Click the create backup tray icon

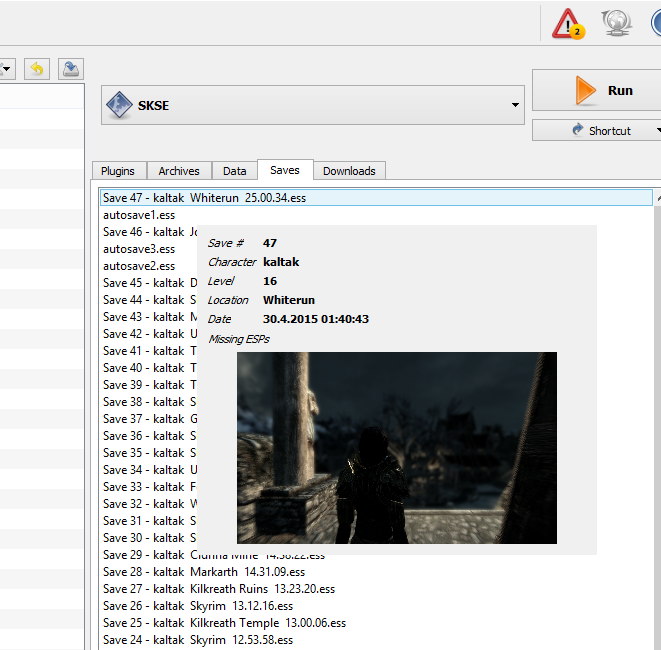click(71, 69)
